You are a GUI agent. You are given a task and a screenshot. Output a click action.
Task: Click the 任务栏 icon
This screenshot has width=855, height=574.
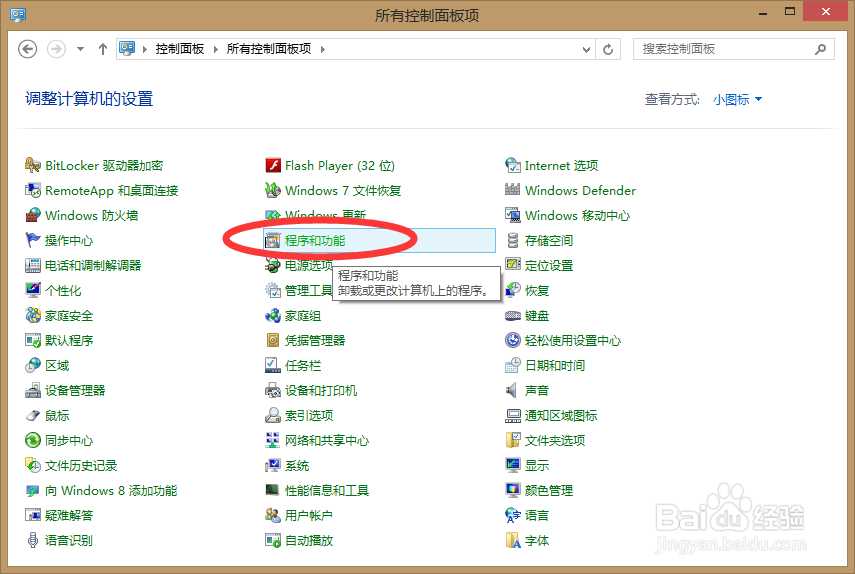(273, 365)
